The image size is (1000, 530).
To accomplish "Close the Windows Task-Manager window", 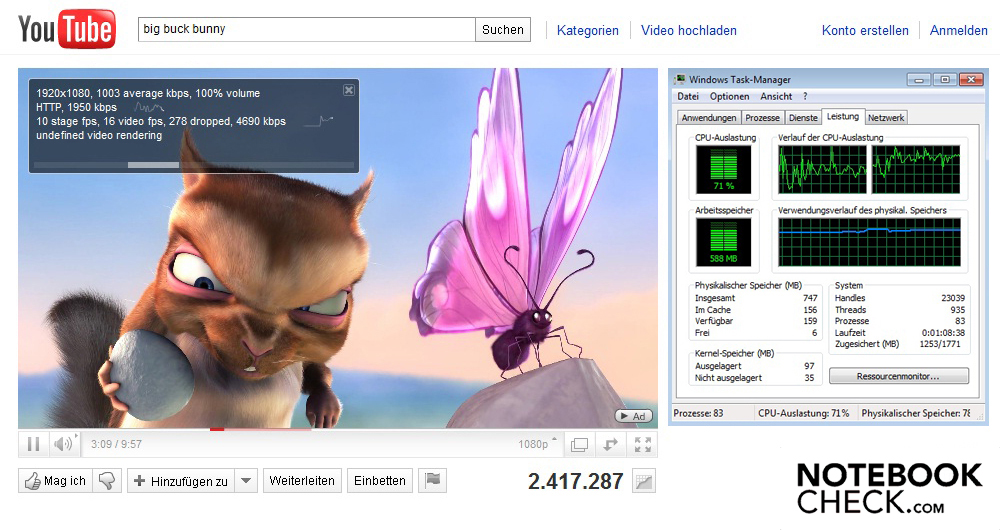I will (x=971, y=80).
